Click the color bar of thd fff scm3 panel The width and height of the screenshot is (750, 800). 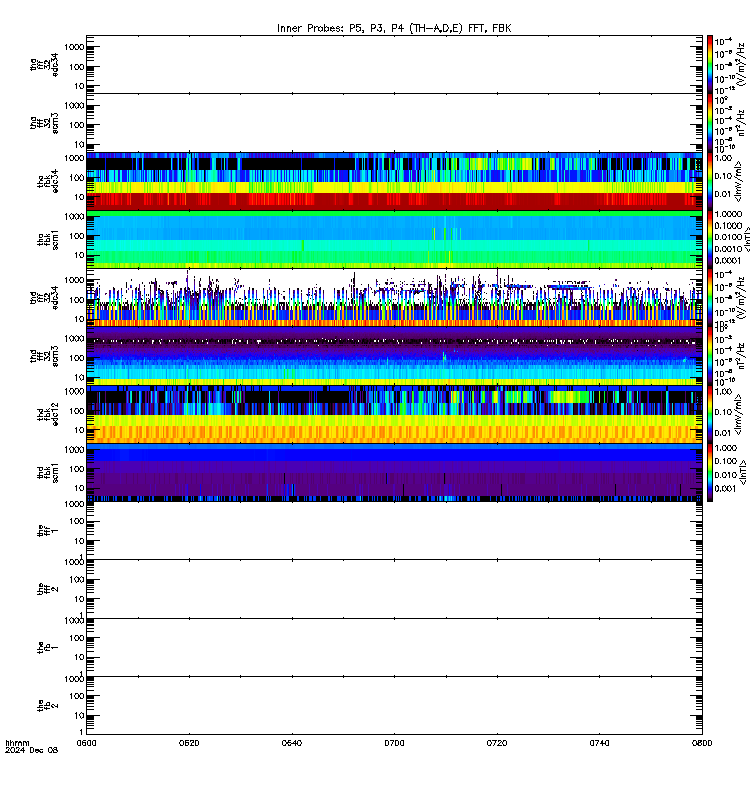tap(710, 356)
